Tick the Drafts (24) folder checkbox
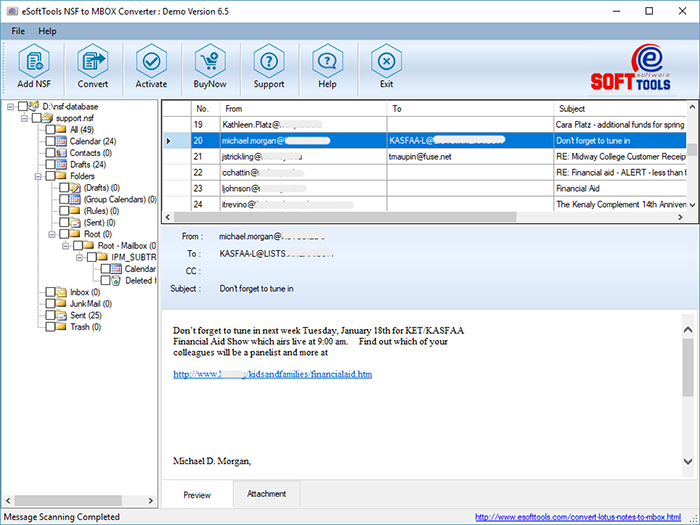The width and height of the screenshot is (700, 525). pos(49,164)
